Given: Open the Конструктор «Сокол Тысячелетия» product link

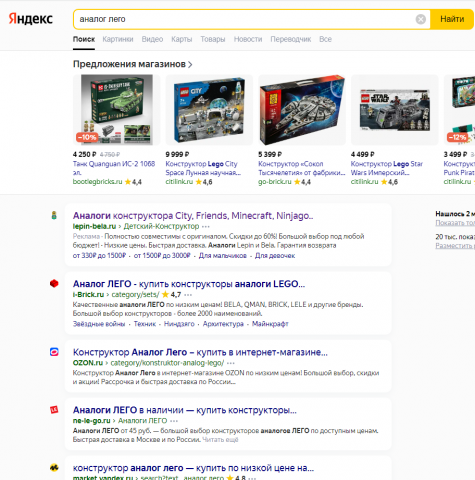Looking at the screenshot, I should pos(302,168).
